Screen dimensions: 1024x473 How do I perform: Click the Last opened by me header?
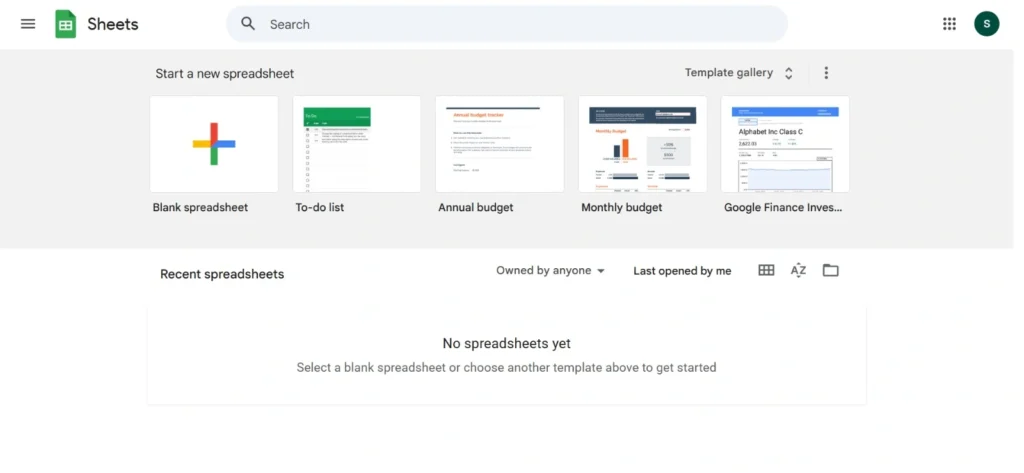pyautogui.click(x=682, y=270)
